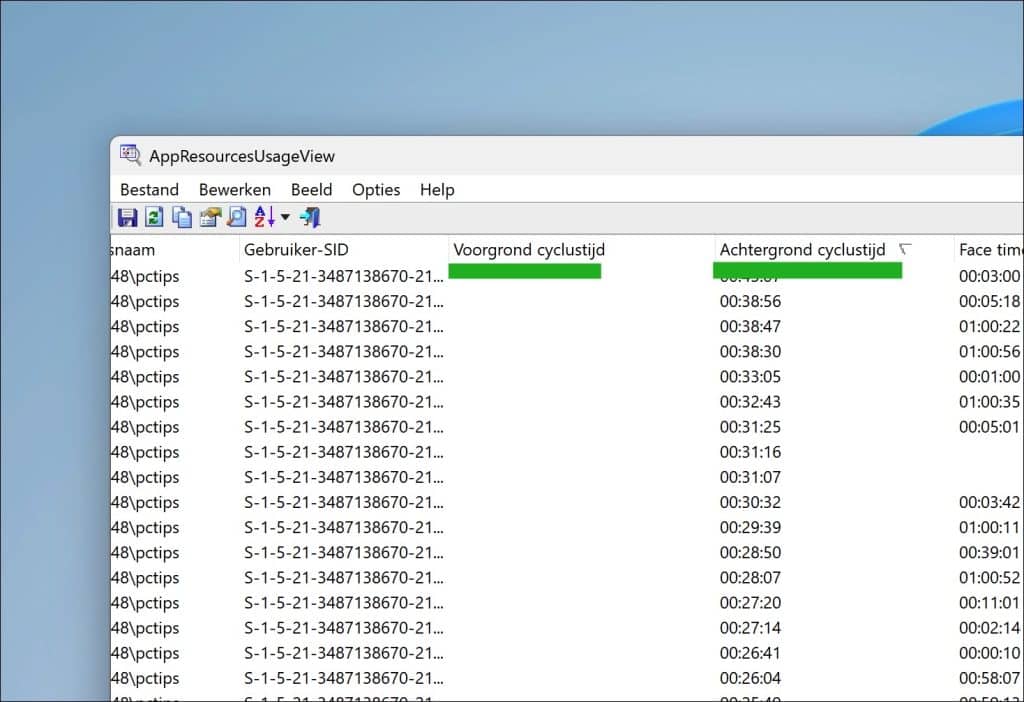The height and width of the screenshot is (702, 1024).
Task: Sort by the Gebruiker-SID column header
Action: point(344,249)
